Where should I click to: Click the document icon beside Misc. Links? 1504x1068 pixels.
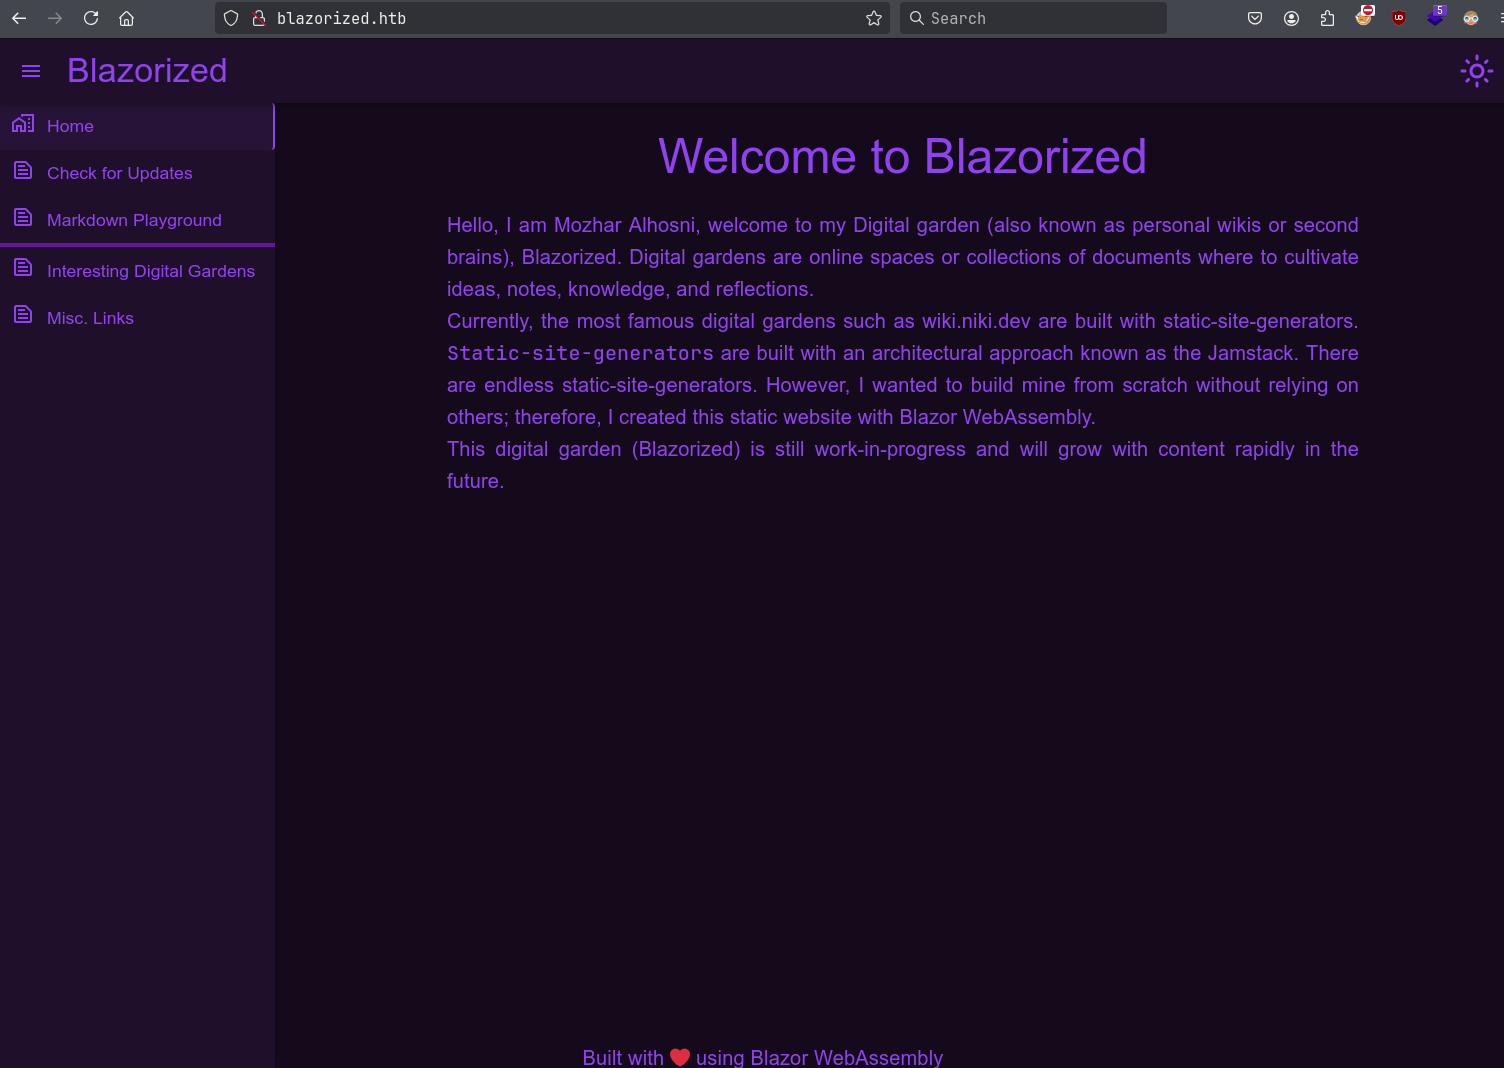[23, 315]
